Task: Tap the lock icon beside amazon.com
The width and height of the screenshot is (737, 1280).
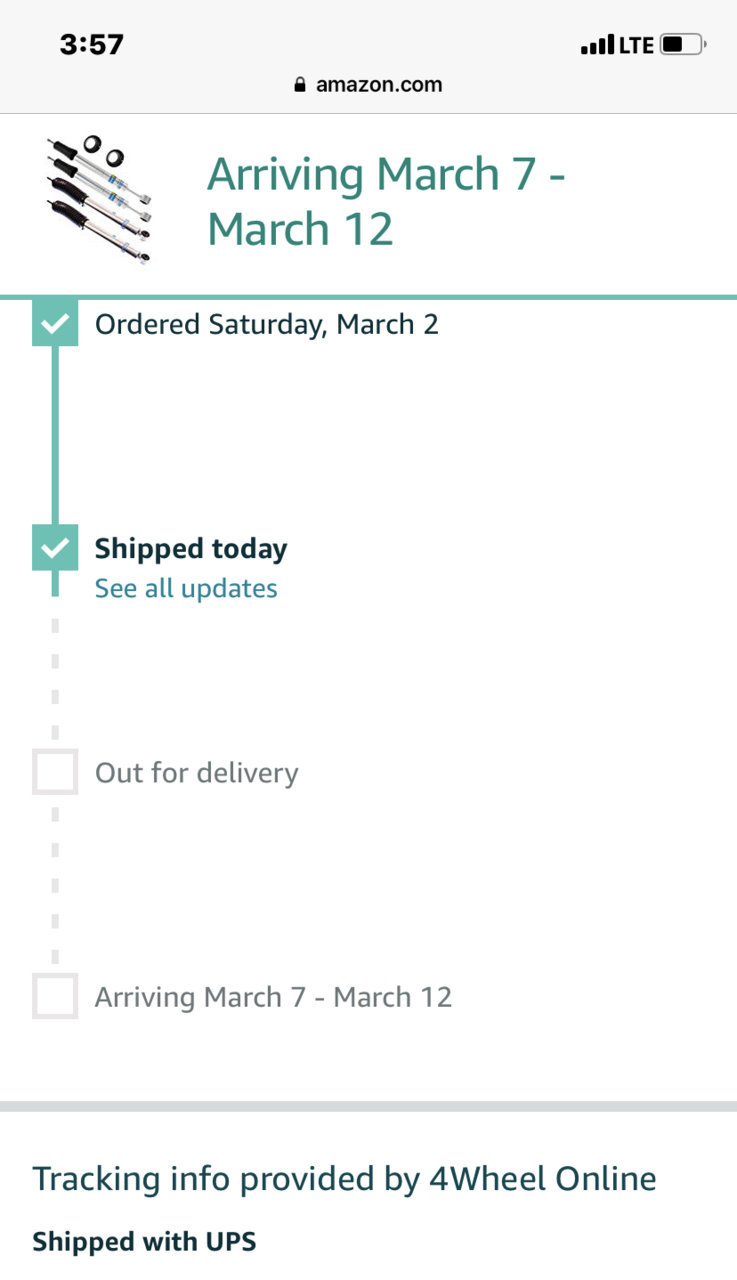Action: coord(300,85)
